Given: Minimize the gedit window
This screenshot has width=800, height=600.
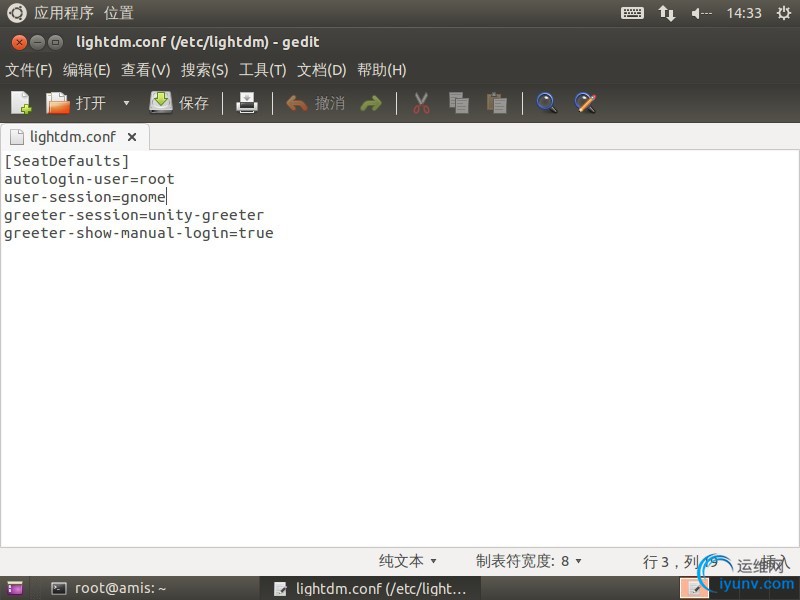Looking at the screenshot, I should pos(37,42).
